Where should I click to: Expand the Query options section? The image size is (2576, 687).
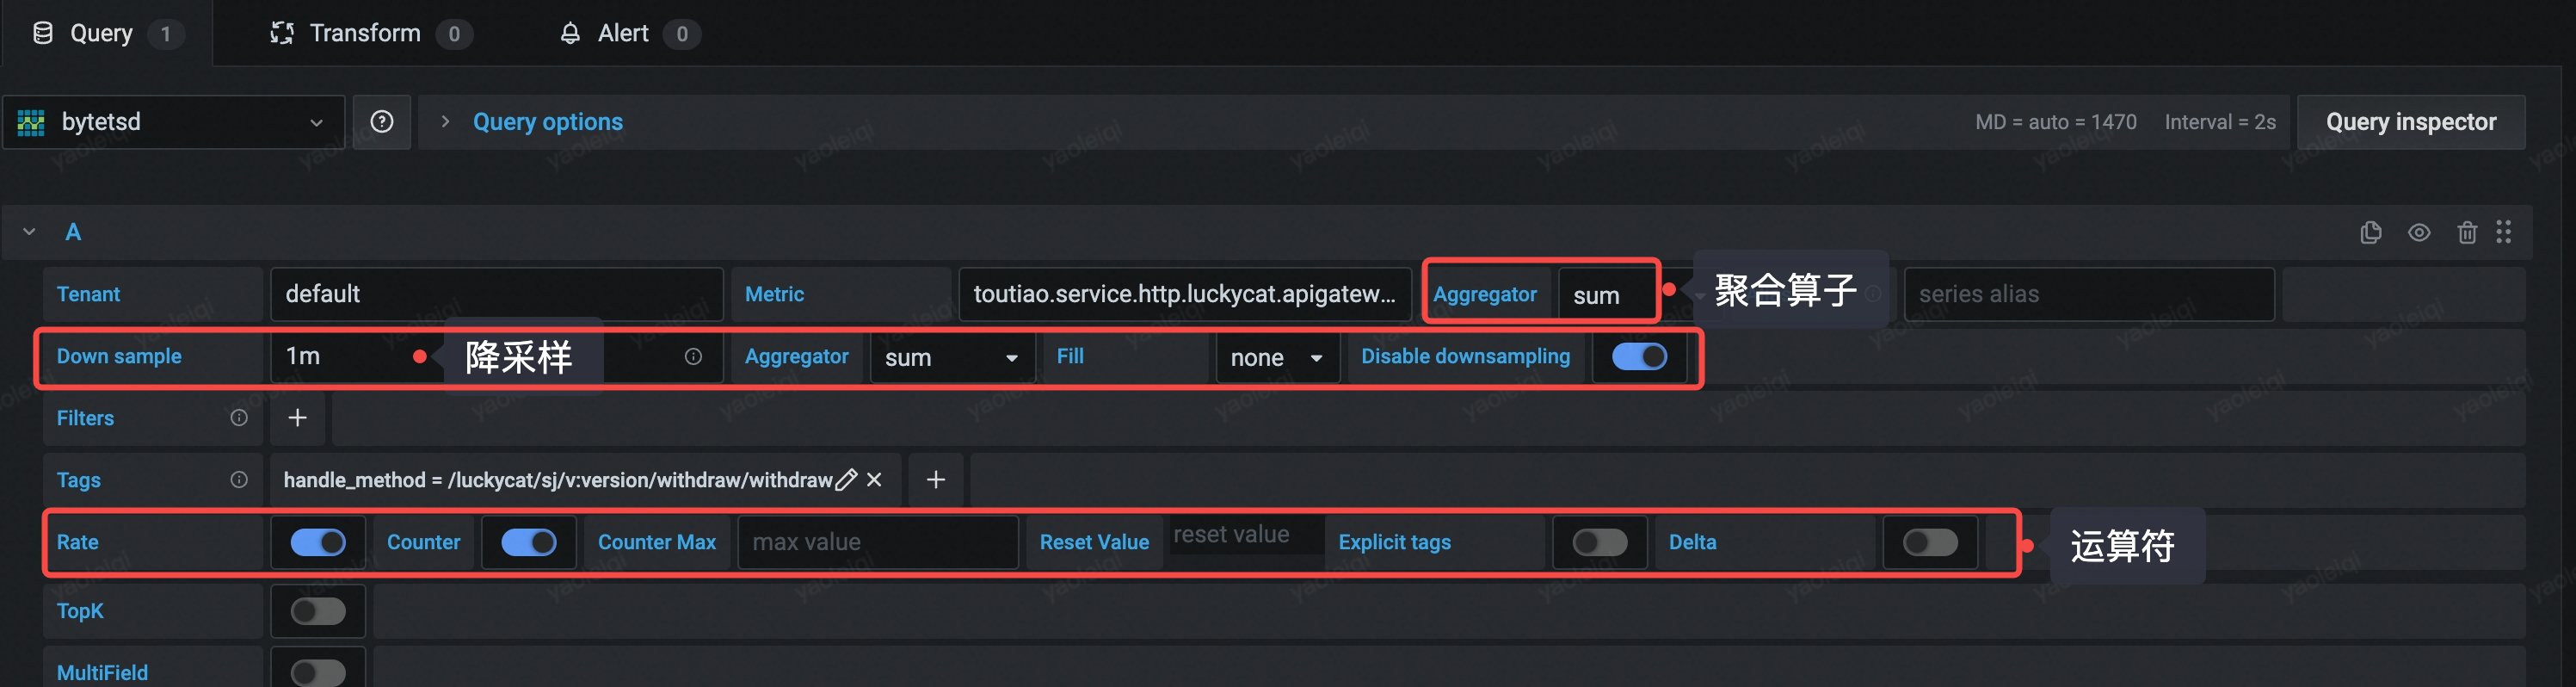pos(547,122)
